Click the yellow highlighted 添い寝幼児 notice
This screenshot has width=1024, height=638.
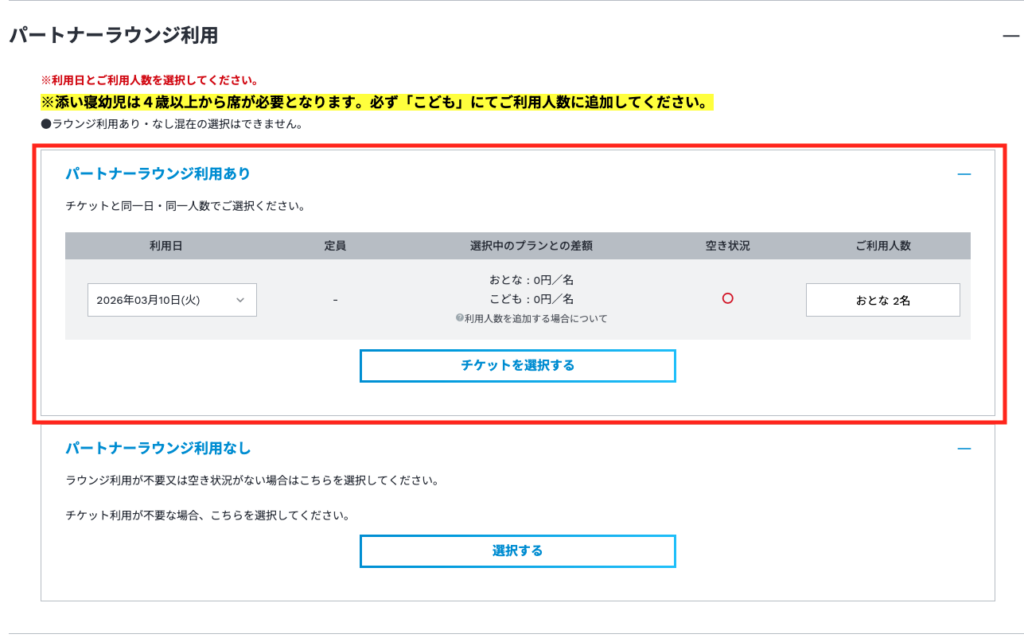376,103
